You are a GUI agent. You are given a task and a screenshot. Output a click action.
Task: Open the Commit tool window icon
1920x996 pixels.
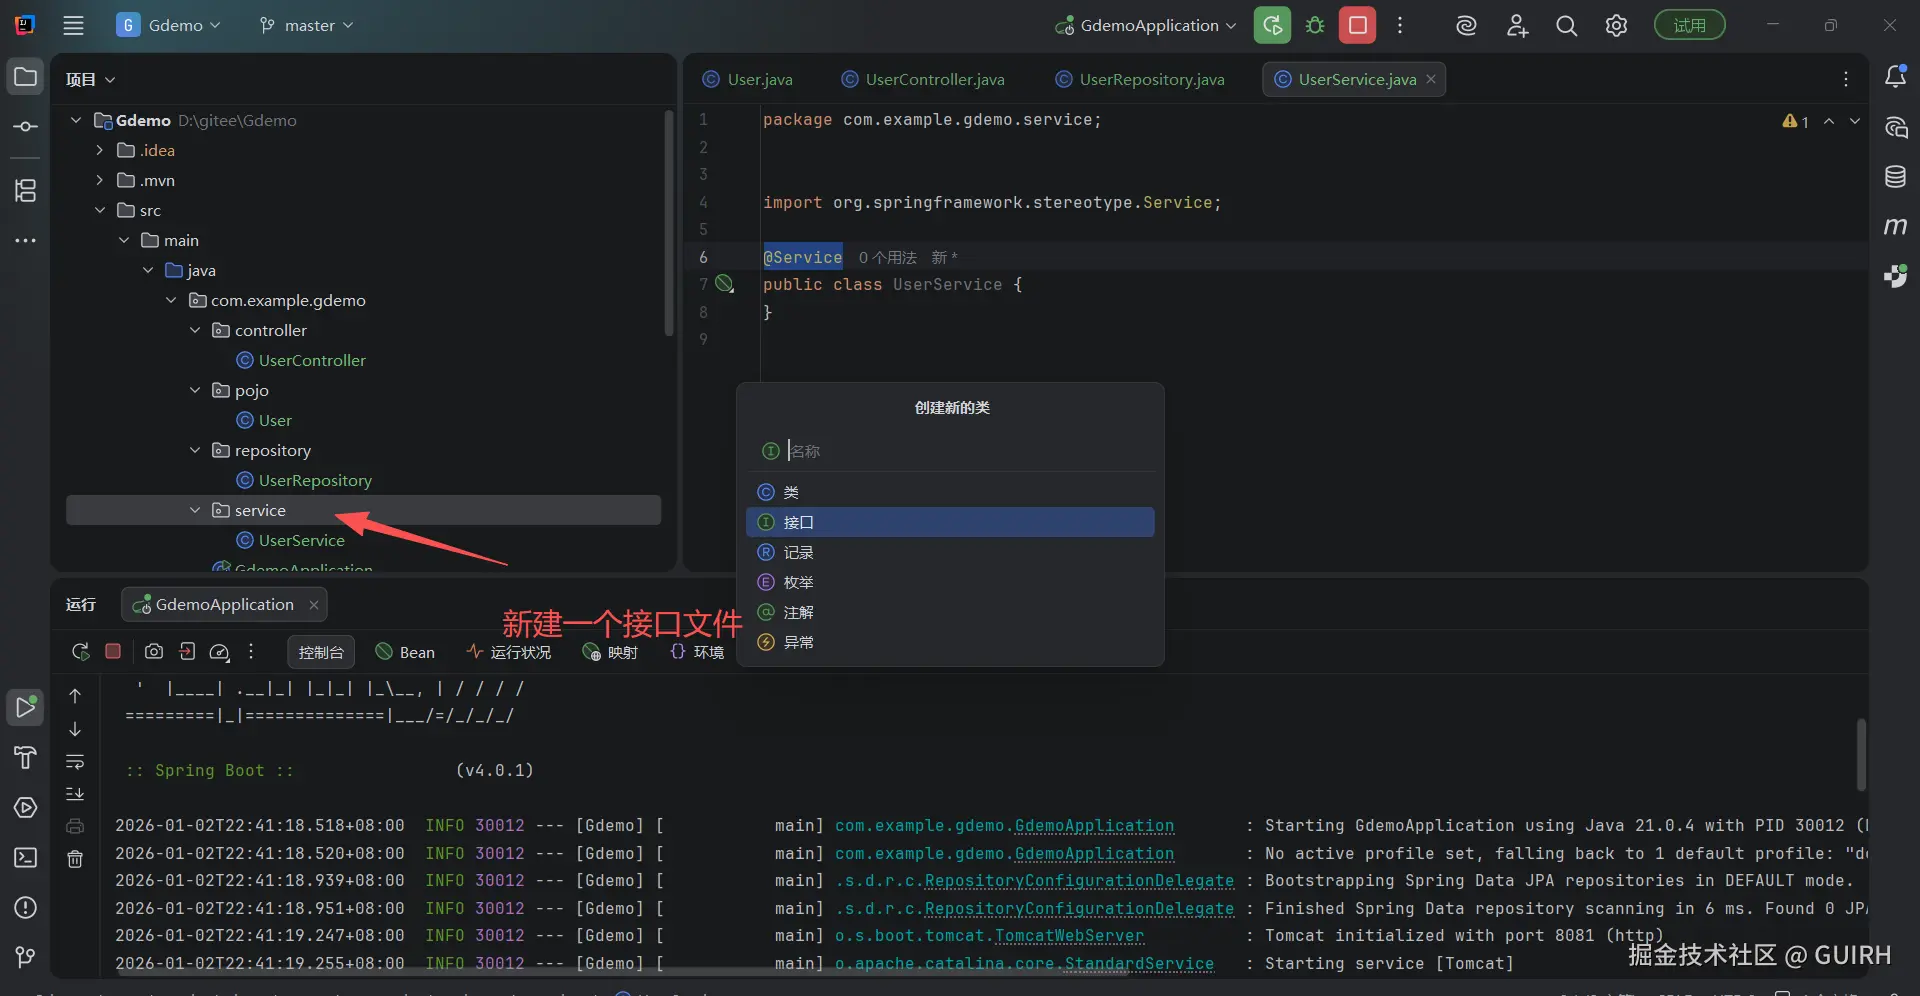26,127
